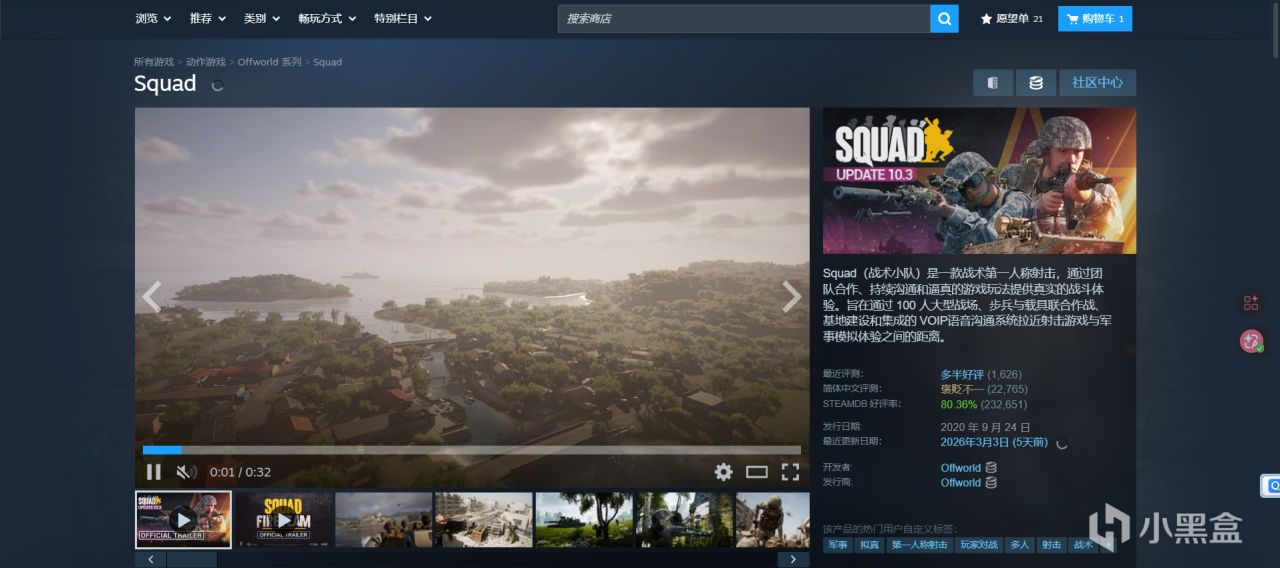Pause the trailer video

coord(153,472)
